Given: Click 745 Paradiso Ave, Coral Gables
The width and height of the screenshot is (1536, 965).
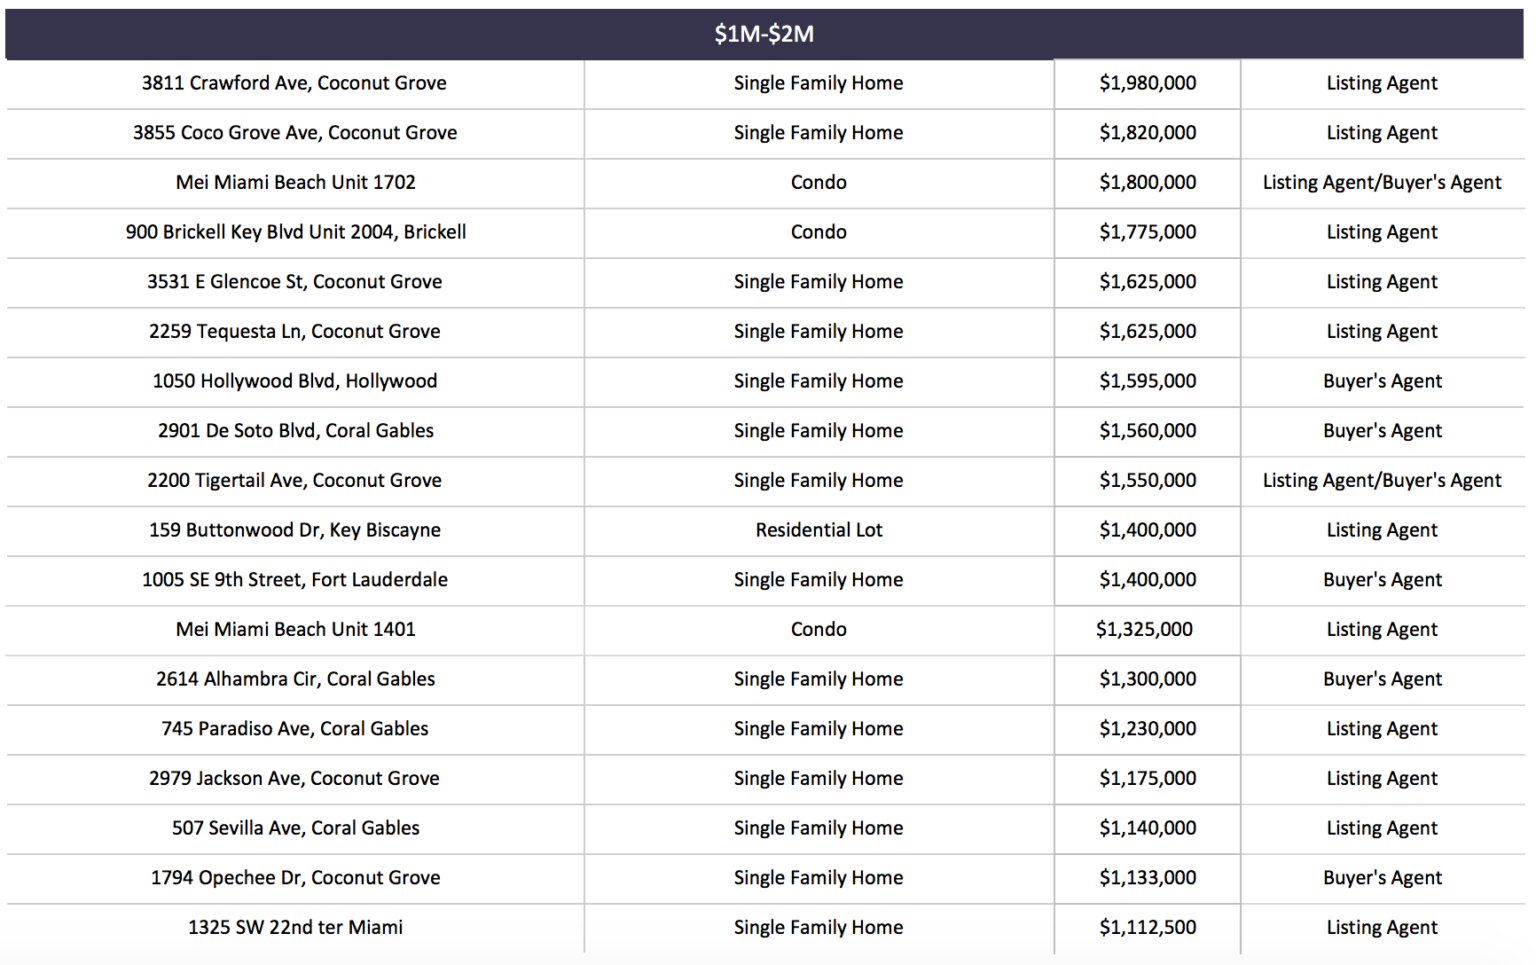Looking at the screenshot, I should pyautogui.click(x=294, y=729).
